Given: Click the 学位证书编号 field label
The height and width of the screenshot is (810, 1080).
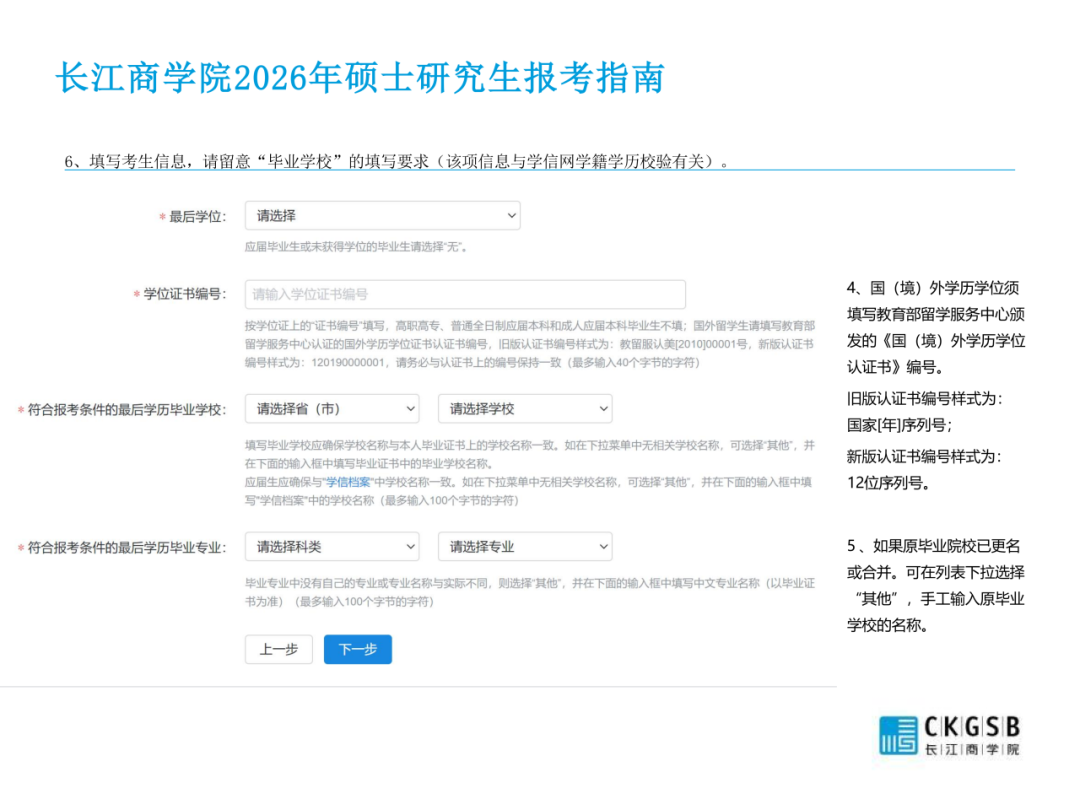Looking at the screenshot, I should pos(184,295).
